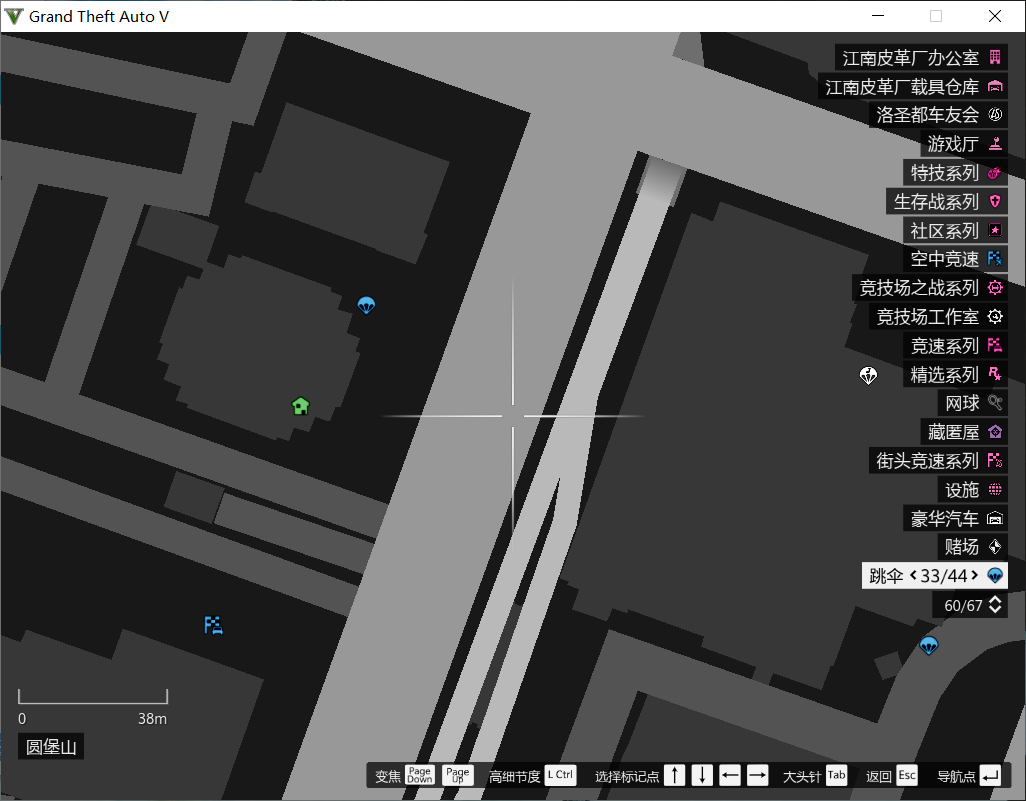1026x801 pixels.
Task: Click the 竞技场工作室 gear icon
Action: click(x=995, y=317)
